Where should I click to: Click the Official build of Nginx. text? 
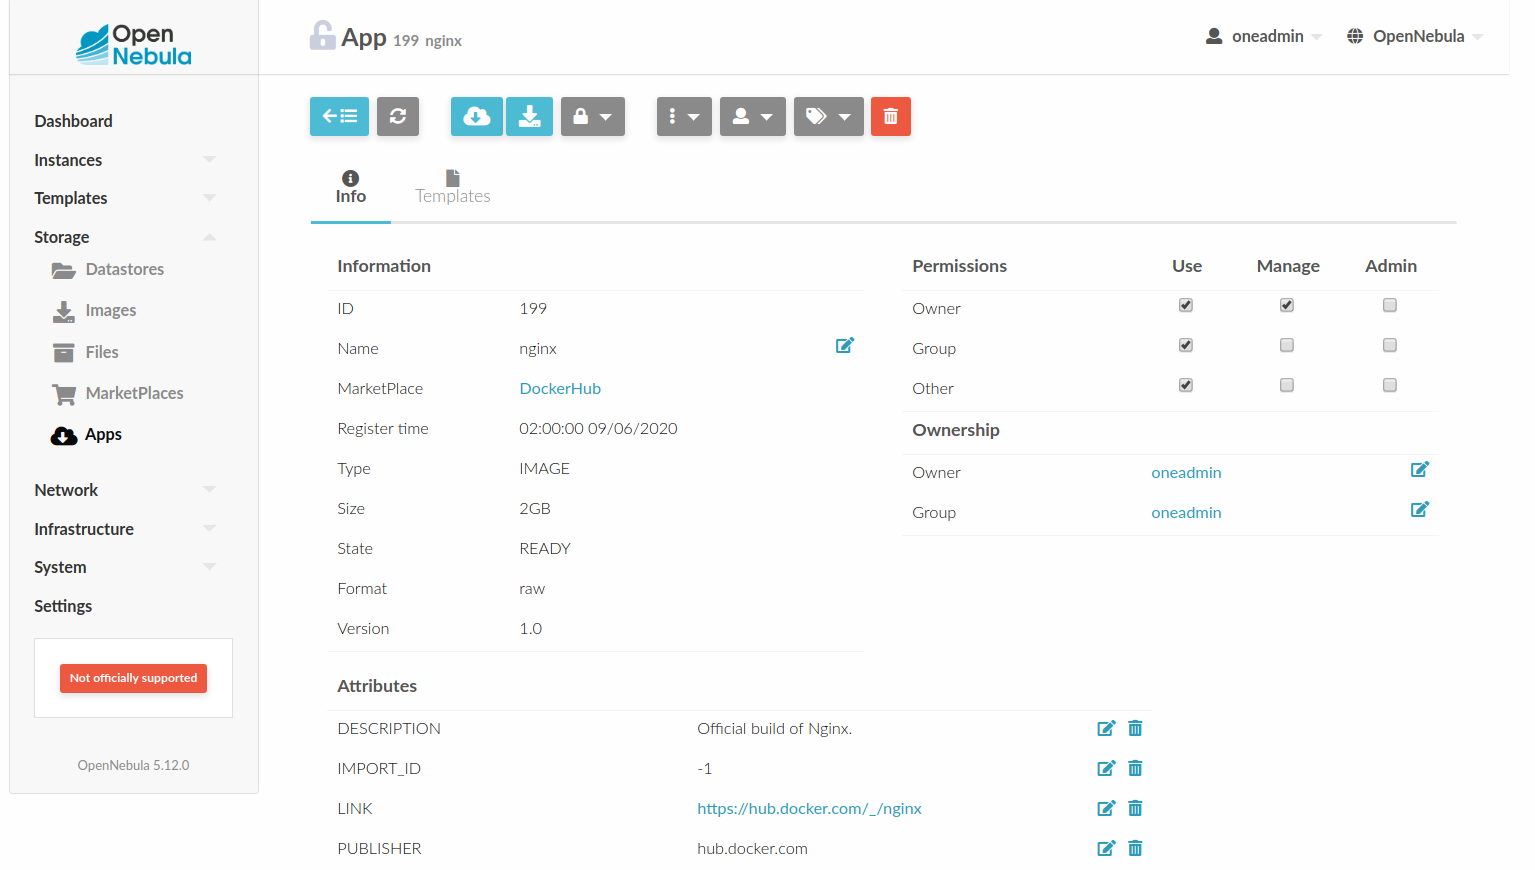tap(775, 728)
